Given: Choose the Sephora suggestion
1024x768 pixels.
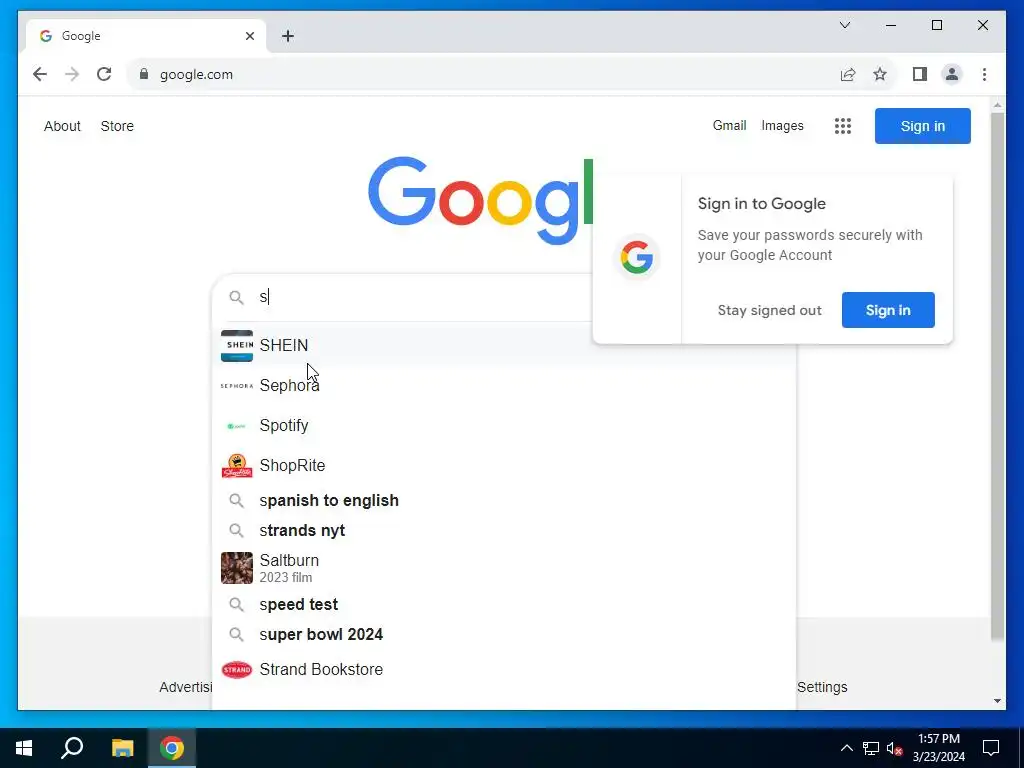Looking at the screenshot, I should tap(504, 386).
